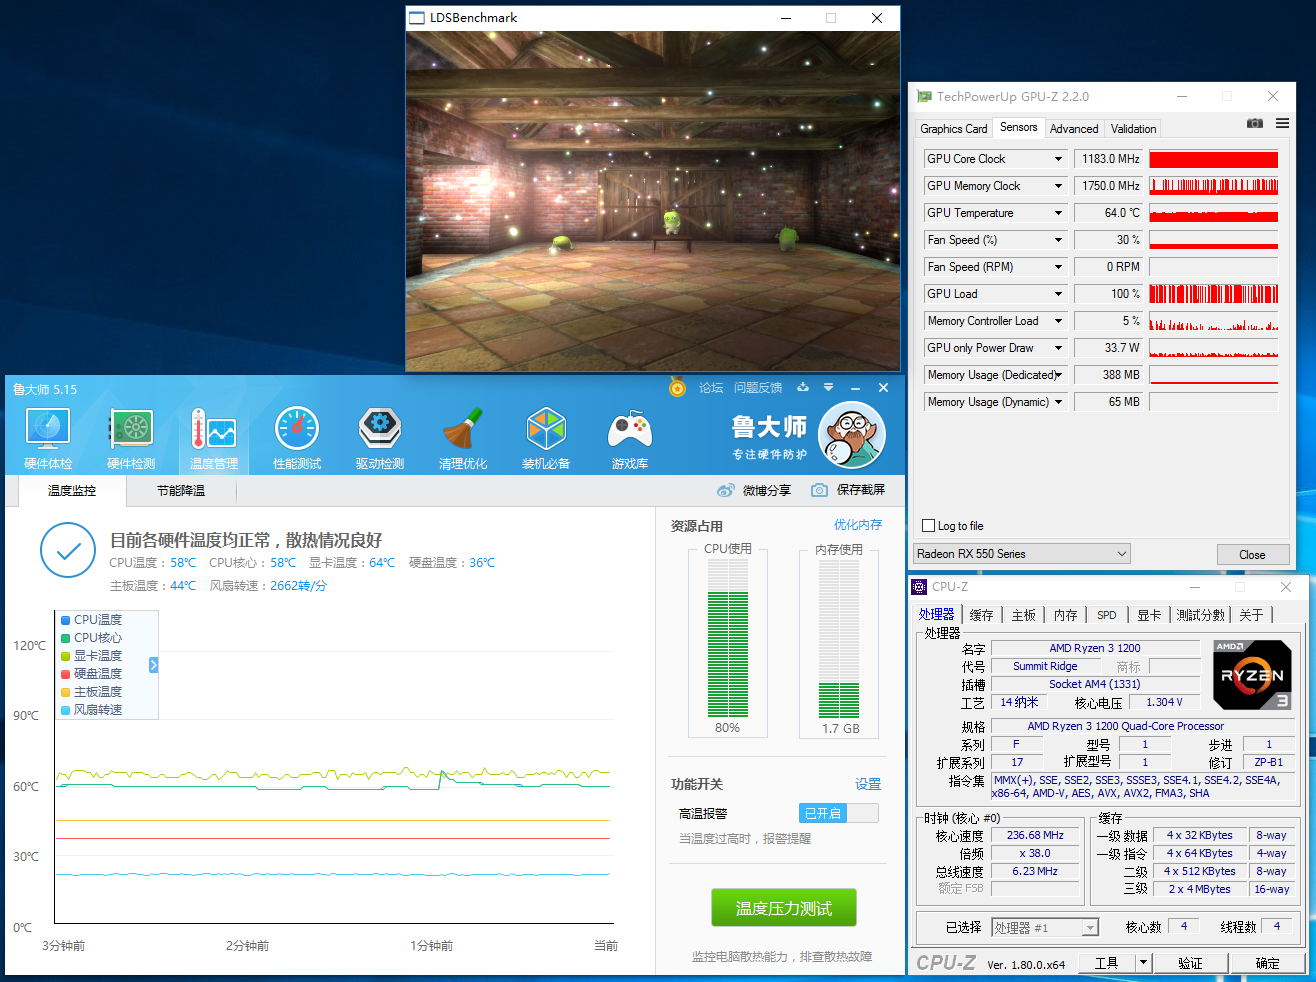Click the chart legend expand arrow
Image resolution: width=1316 pixels, height=982 pixels.
[x=153, y=665]
